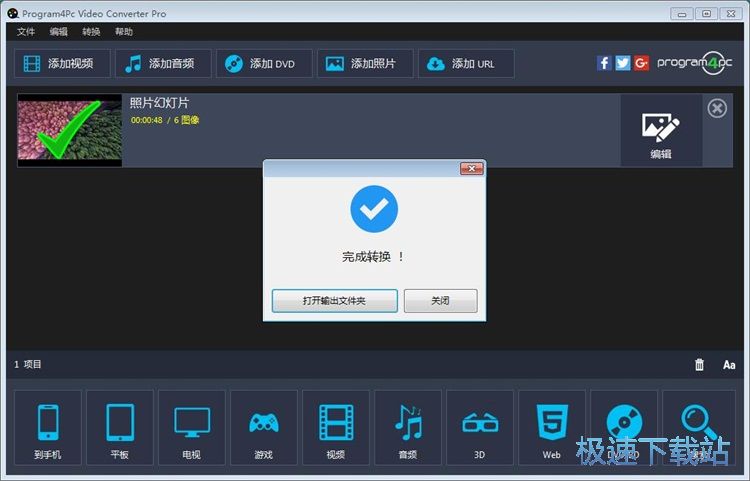Click the 添加照片 toolbar button
Image resolution: width=750 pixels, height=481 pixels.
pyautogui.click(x=365, y=63)
